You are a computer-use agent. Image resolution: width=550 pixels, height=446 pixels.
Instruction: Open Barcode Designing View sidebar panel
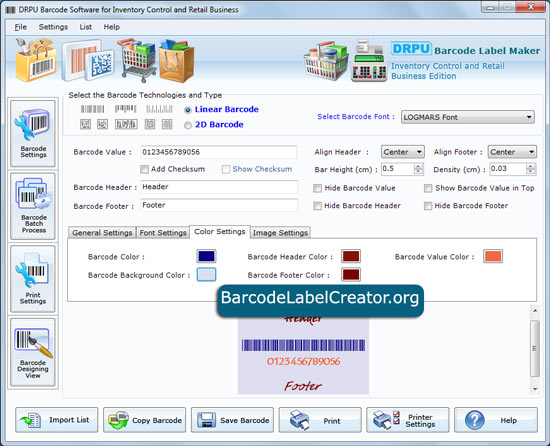[x=33, y=352]
